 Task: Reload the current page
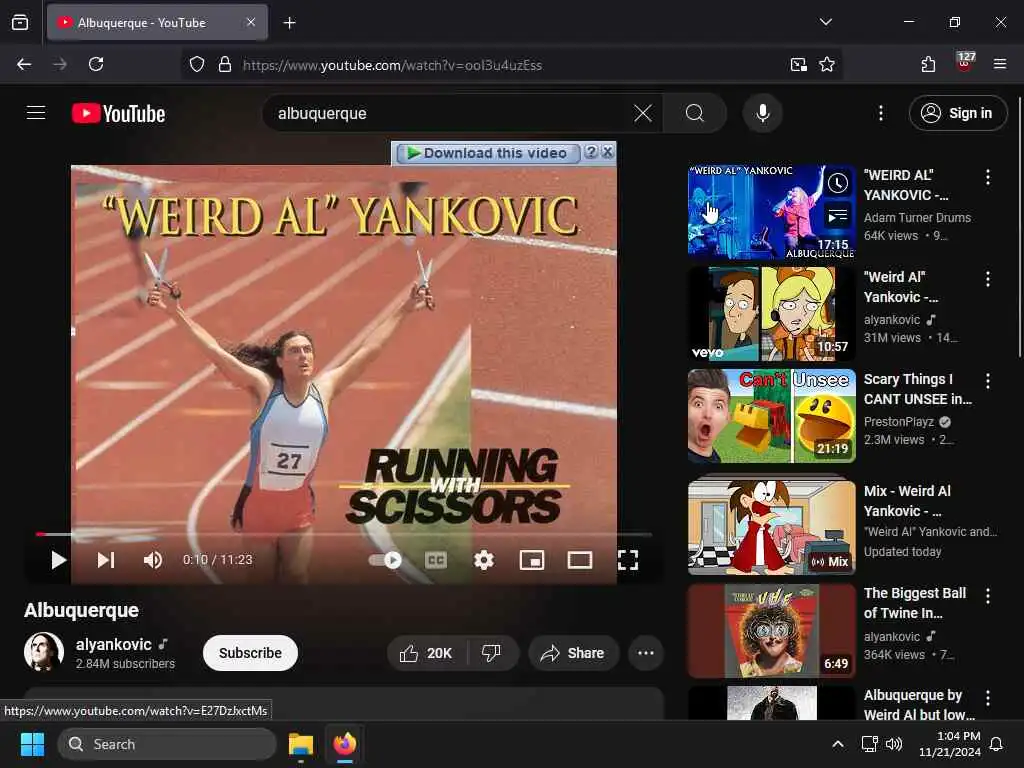[96, 64]
